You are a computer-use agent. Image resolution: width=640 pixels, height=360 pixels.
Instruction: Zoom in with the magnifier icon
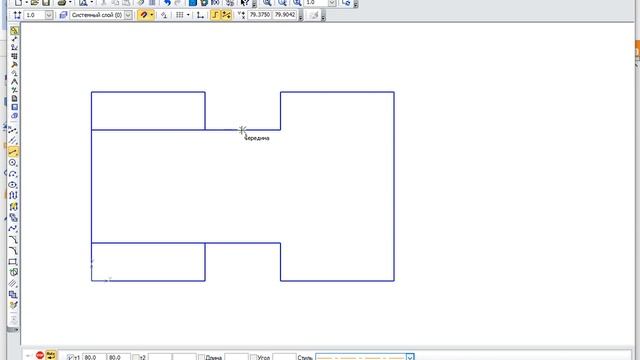pos(267,3)
